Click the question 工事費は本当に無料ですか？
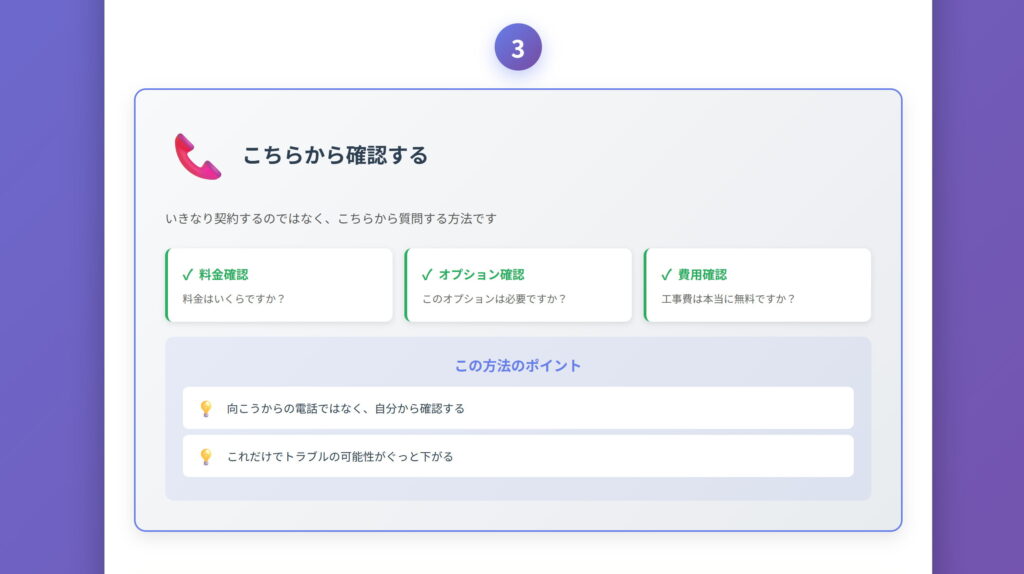This screenshot has height=574, width=1024. [x=728, y=298]
